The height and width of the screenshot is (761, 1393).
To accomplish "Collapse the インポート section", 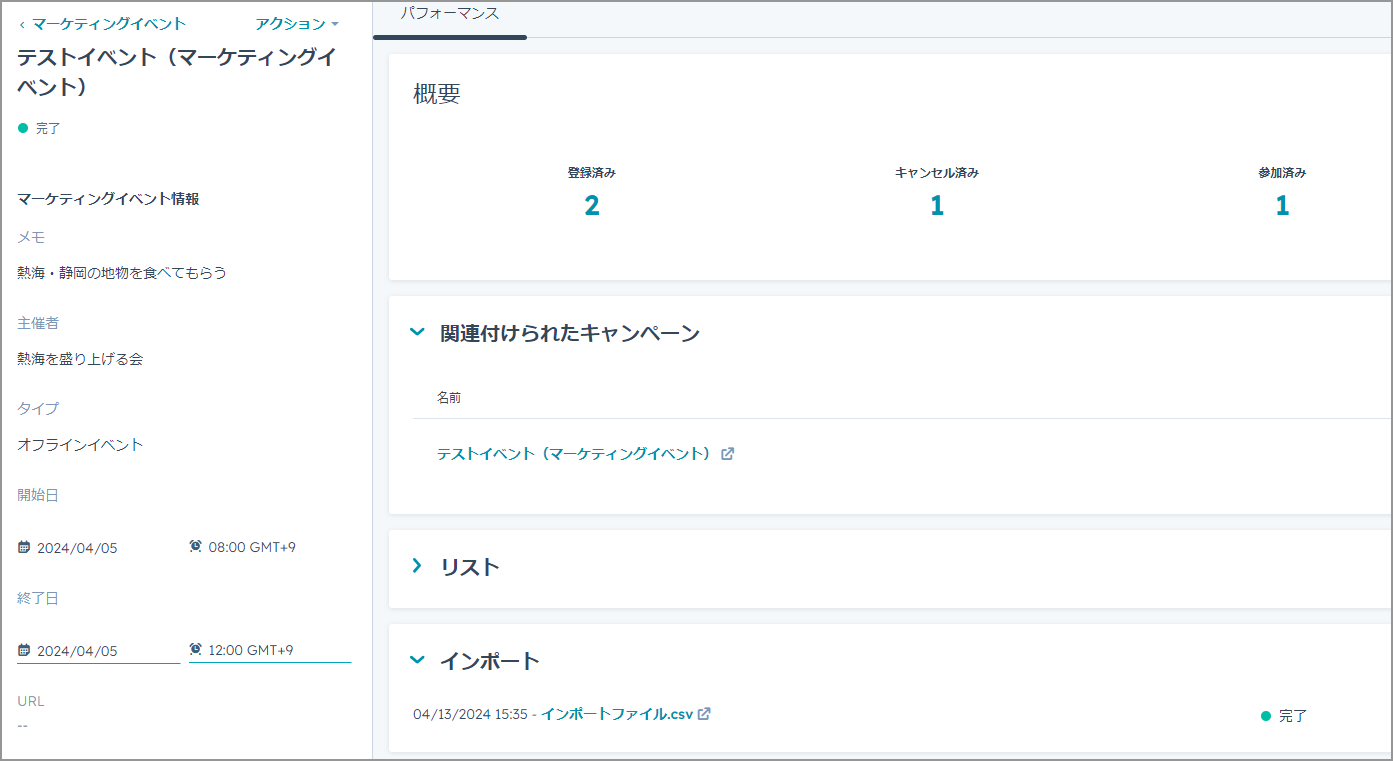I will pyautogui.click(x=418, y=660).
